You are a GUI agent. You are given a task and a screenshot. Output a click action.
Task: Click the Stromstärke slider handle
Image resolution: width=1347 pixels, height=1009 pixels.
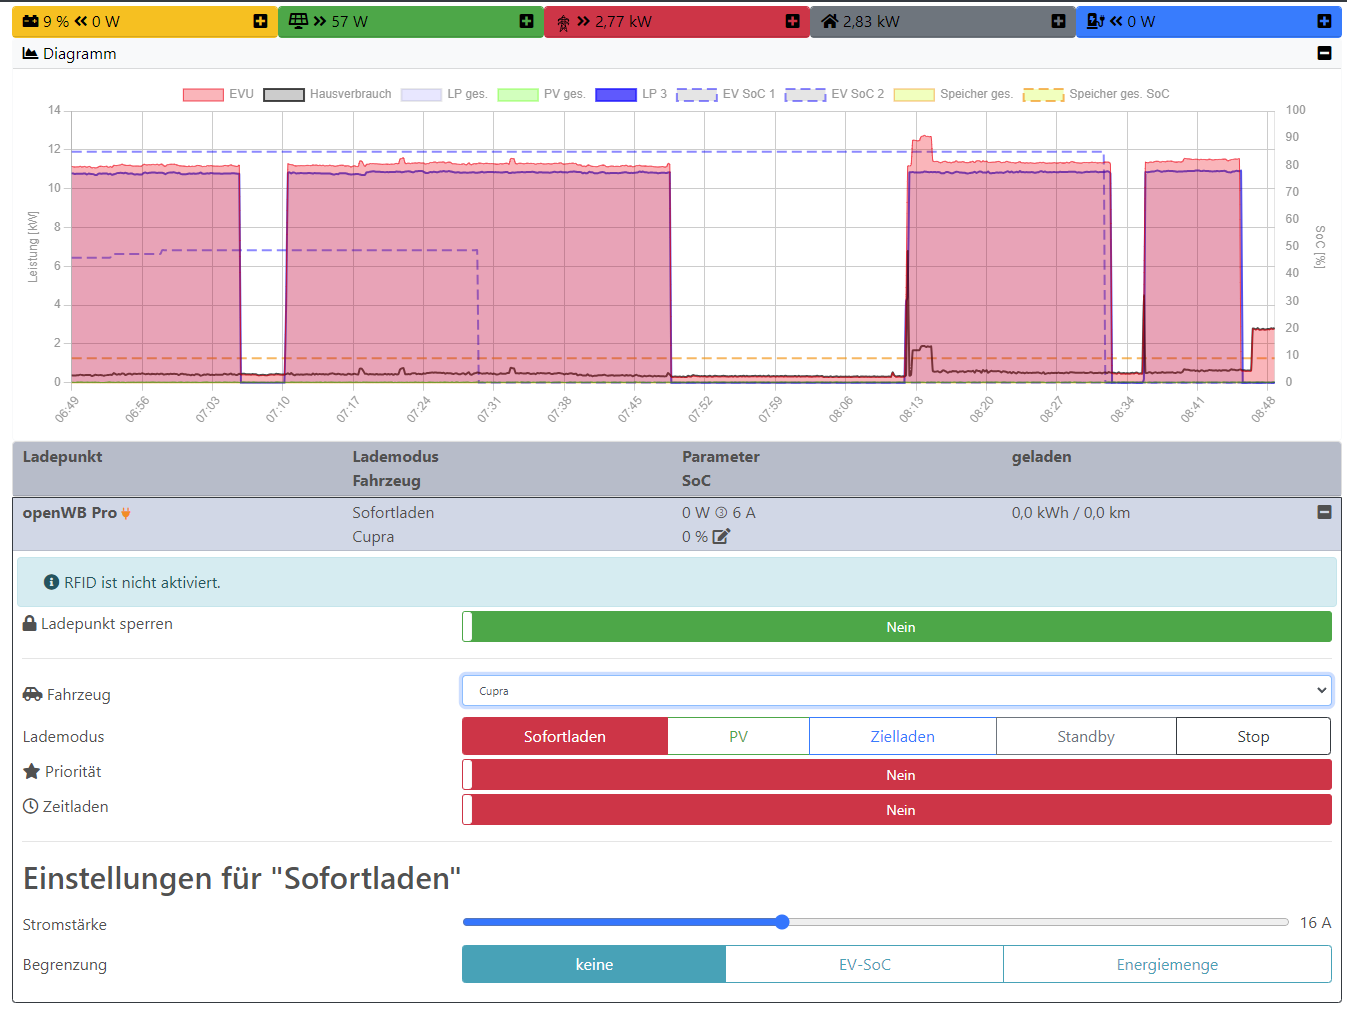pyautogui.click(x=782, y=922)
